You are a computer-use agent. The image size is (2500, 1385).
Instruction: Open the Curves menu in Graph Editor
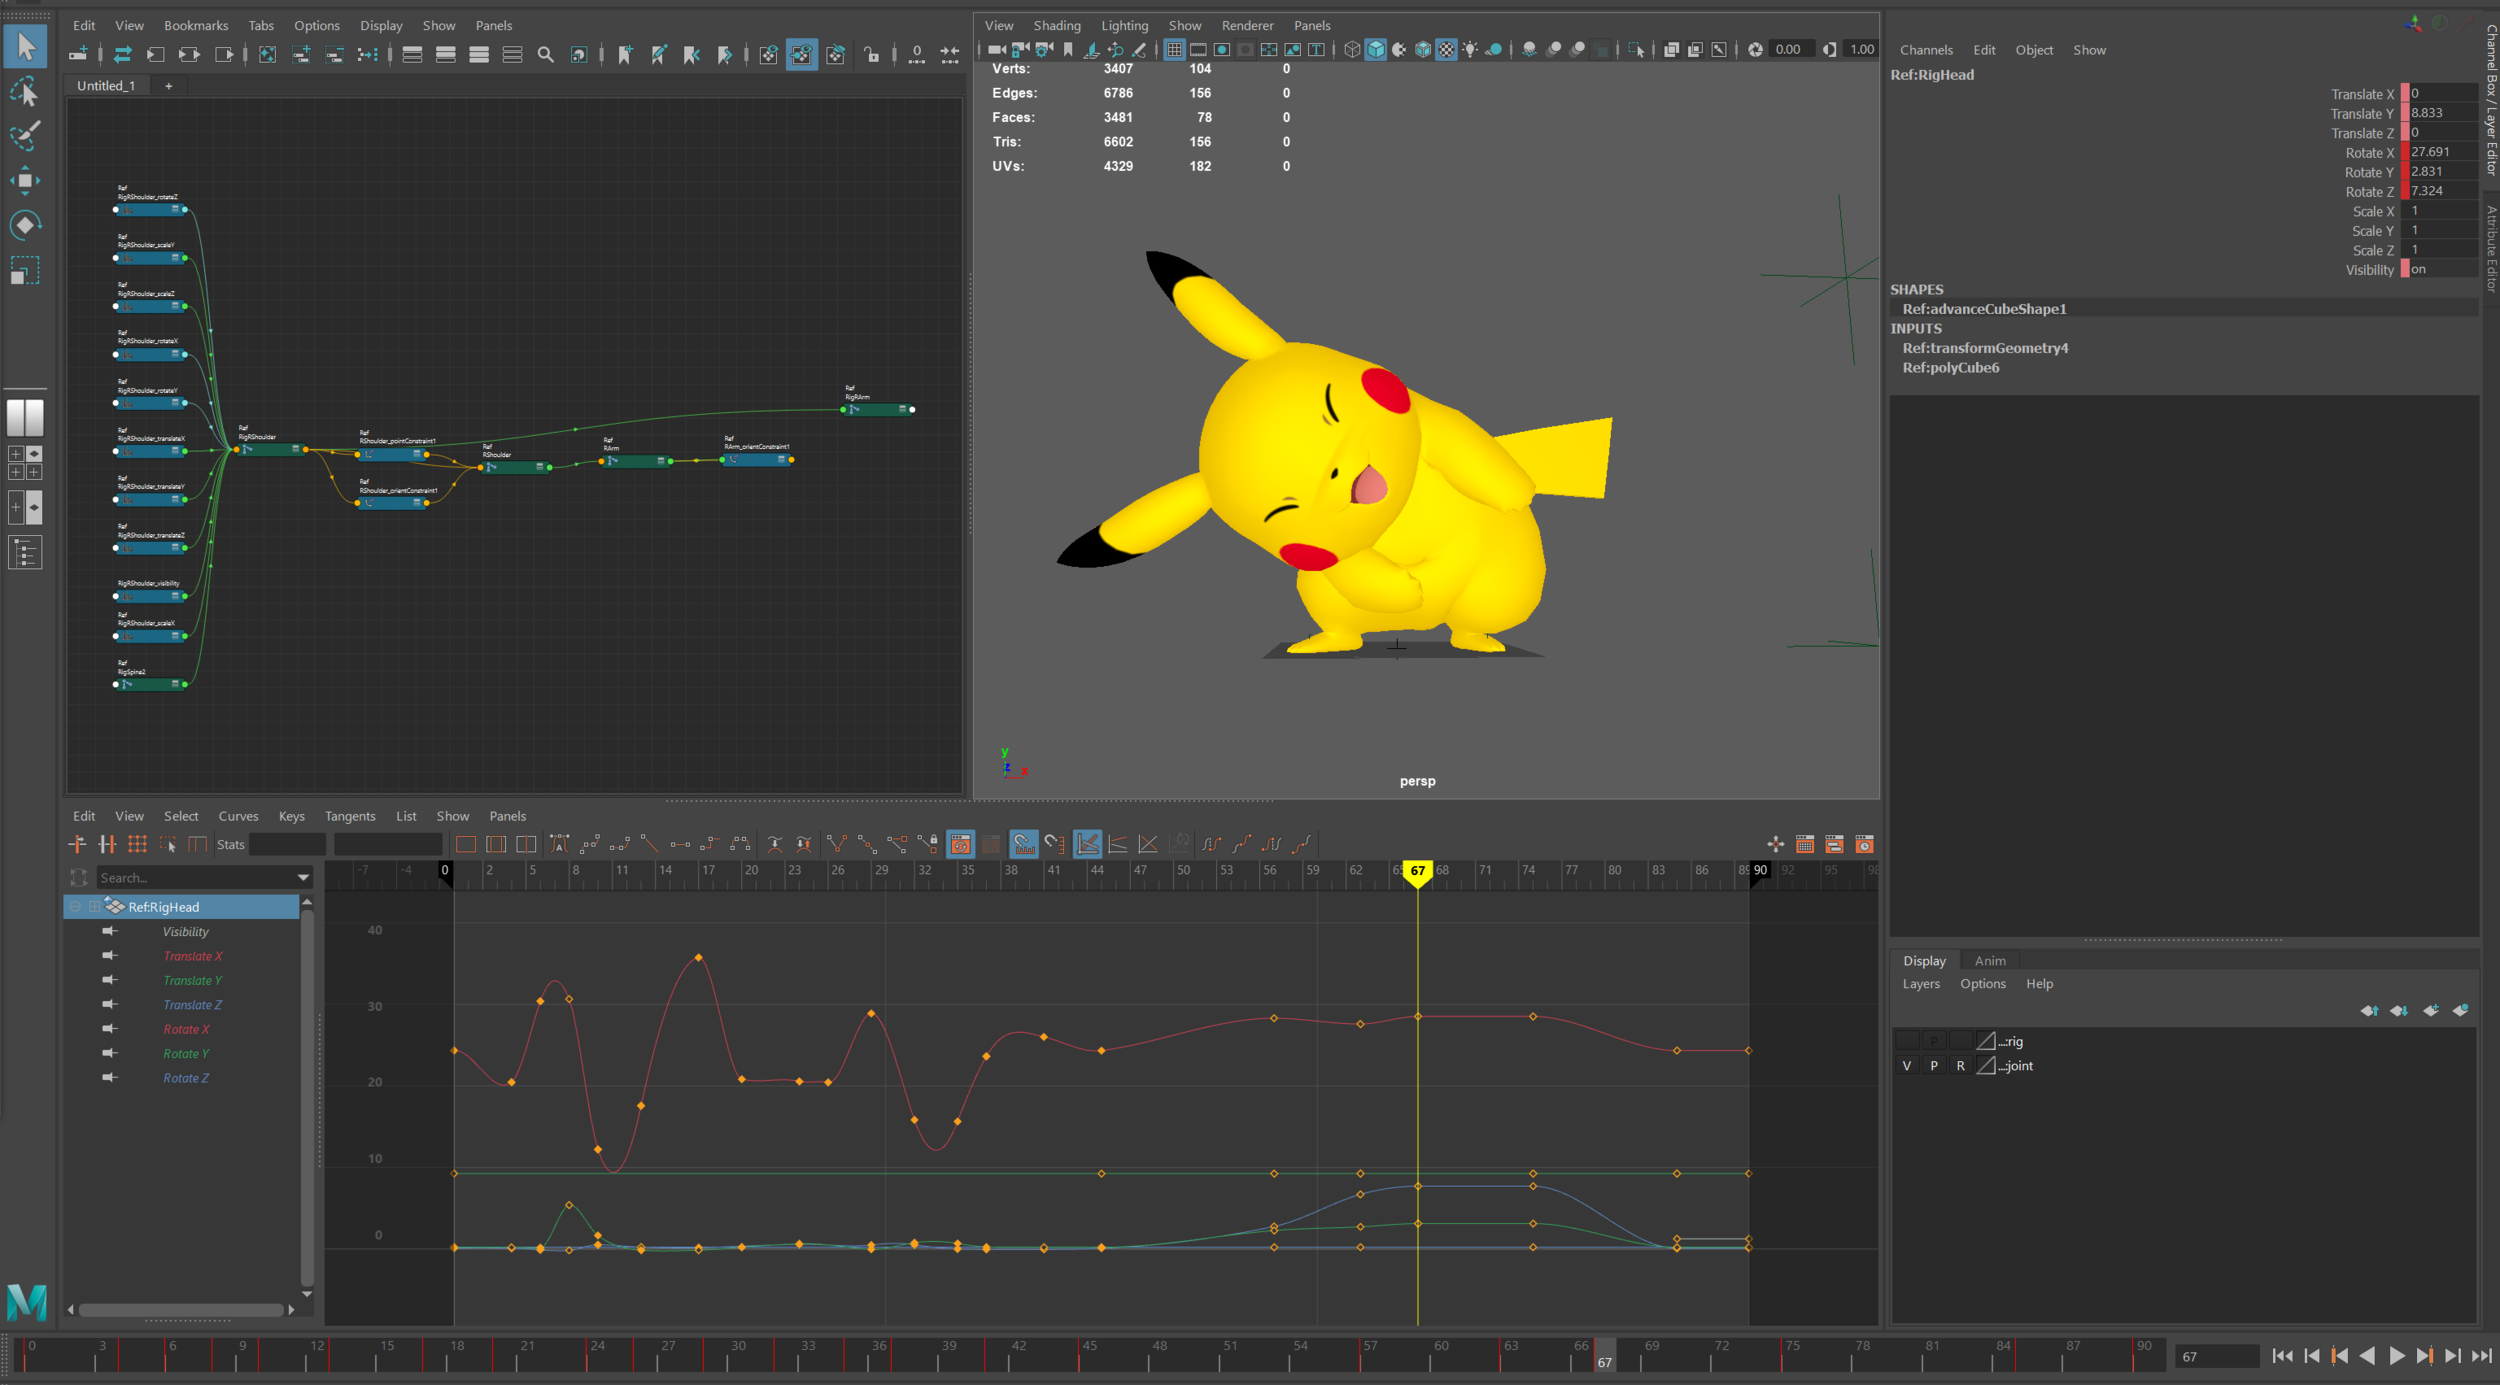(238, 816)
